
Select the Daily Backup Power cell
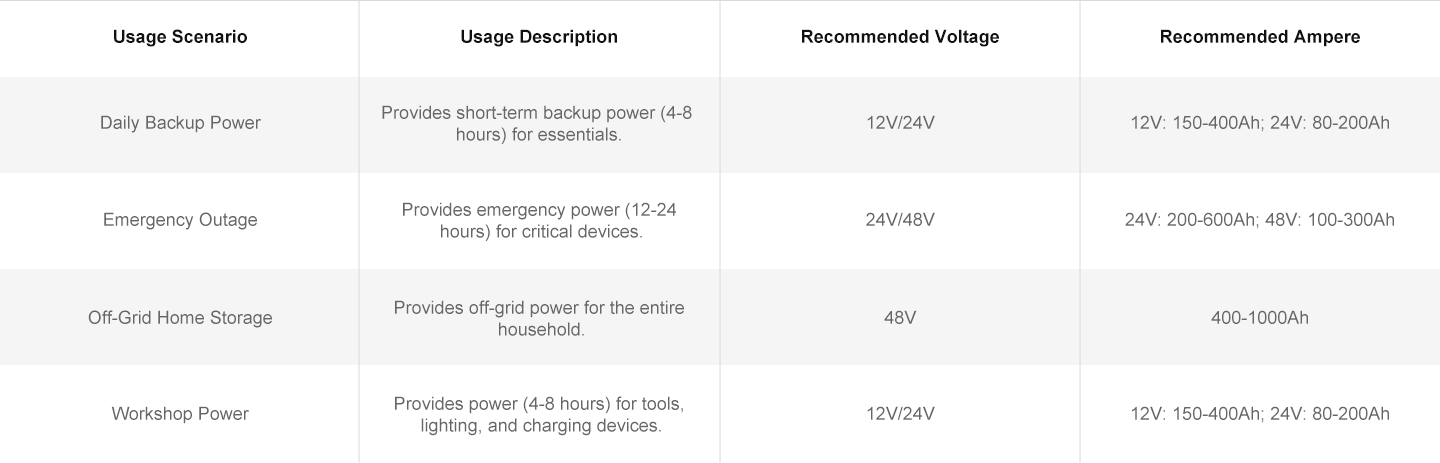point(180,123)
